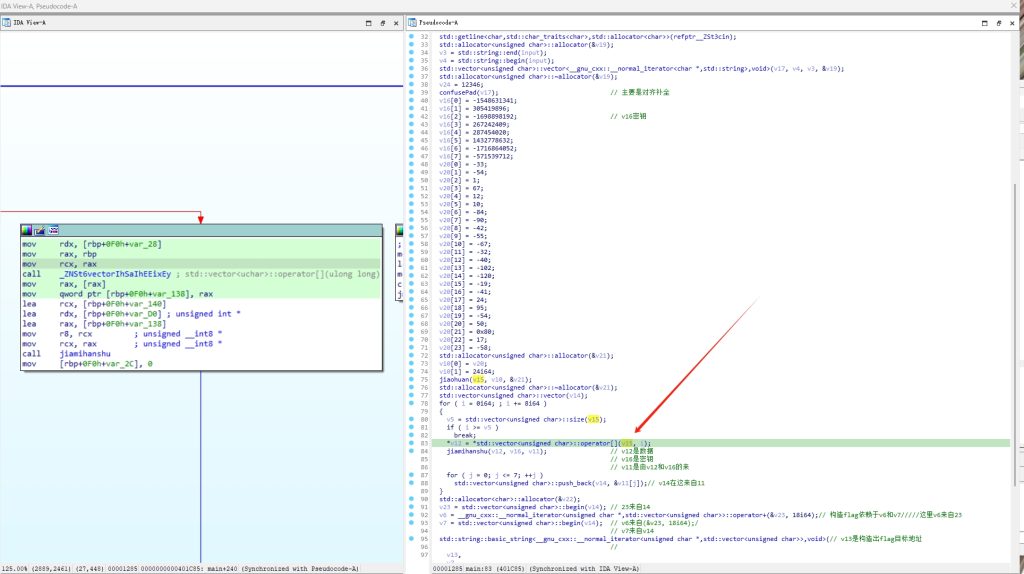1024x574 pixels.
Task: Click the std::getline call on line 32
Action: click(587, 37)
